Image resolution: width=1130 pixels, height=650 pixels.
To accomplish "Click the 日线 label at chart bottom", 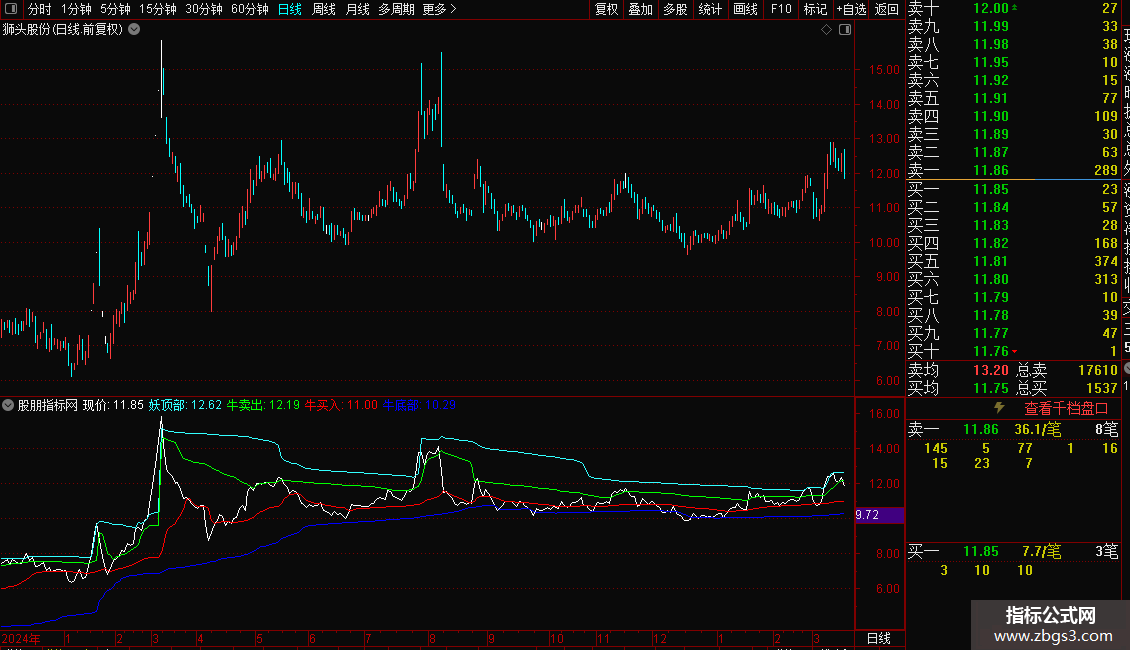I will click(x=878, y=638).
